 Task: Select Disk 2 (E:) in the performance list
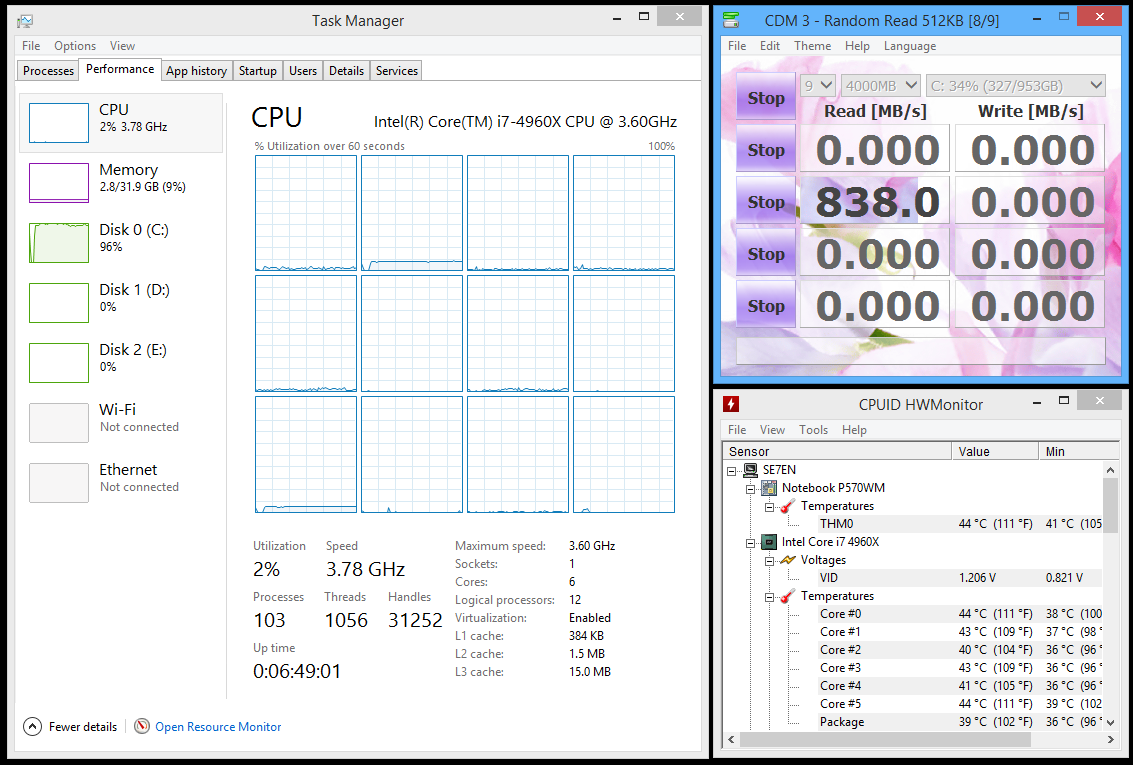121,363
